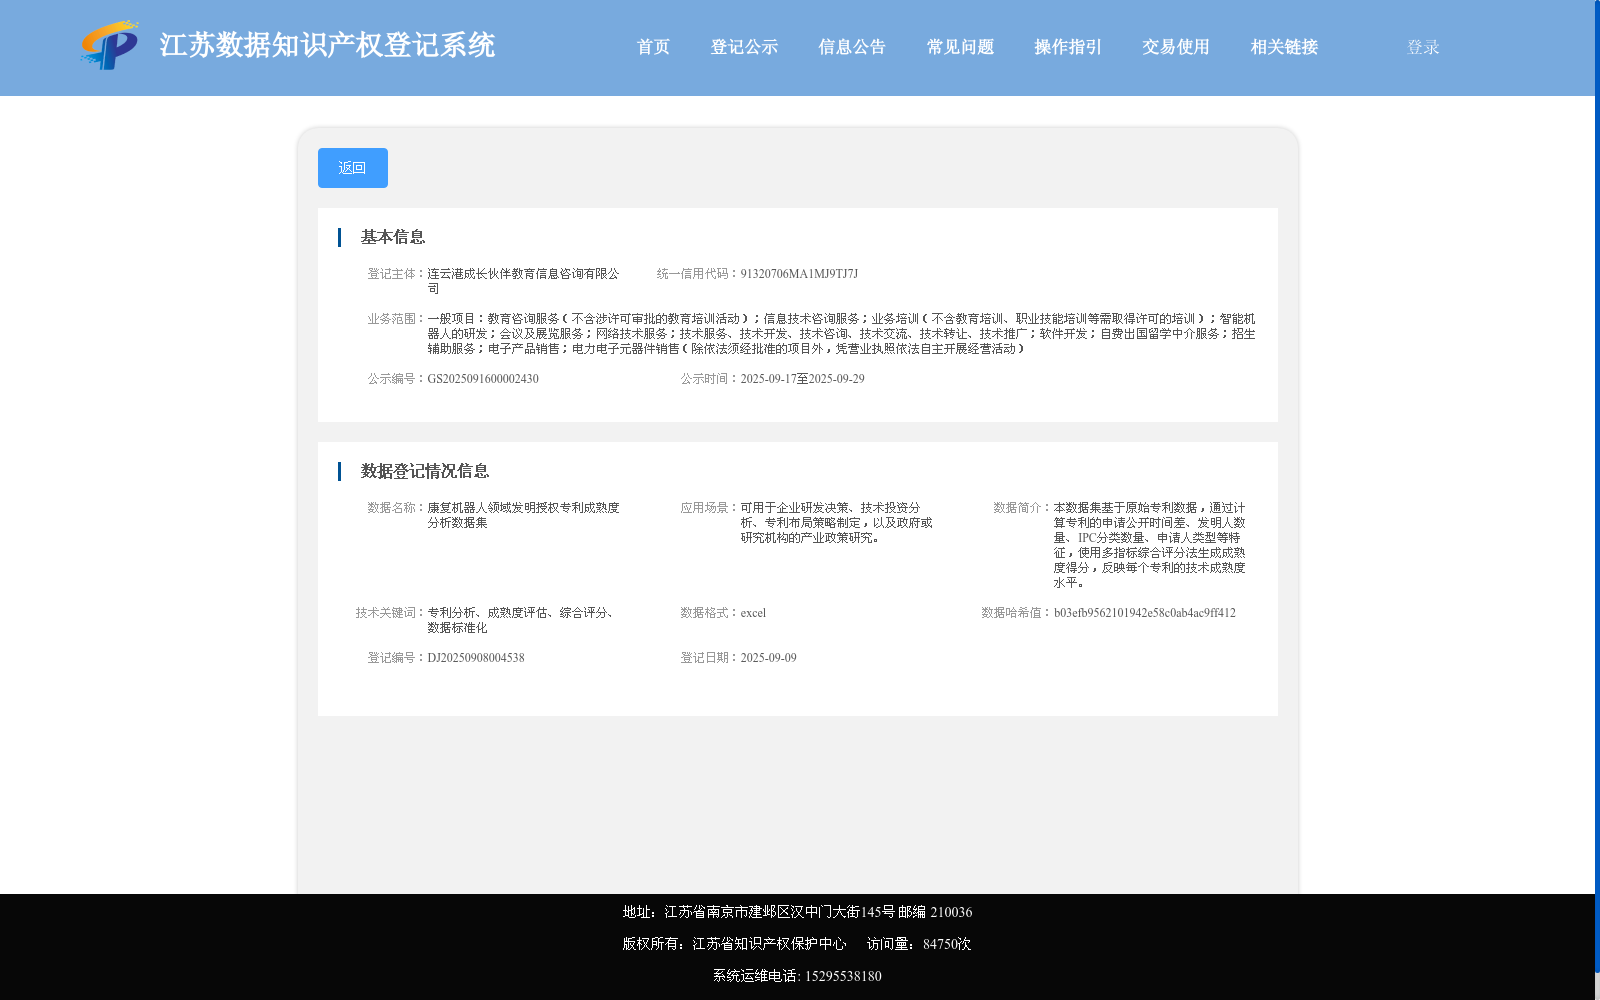Click the 常见问题 navigation link
1600x1000 pixels.
959,46
